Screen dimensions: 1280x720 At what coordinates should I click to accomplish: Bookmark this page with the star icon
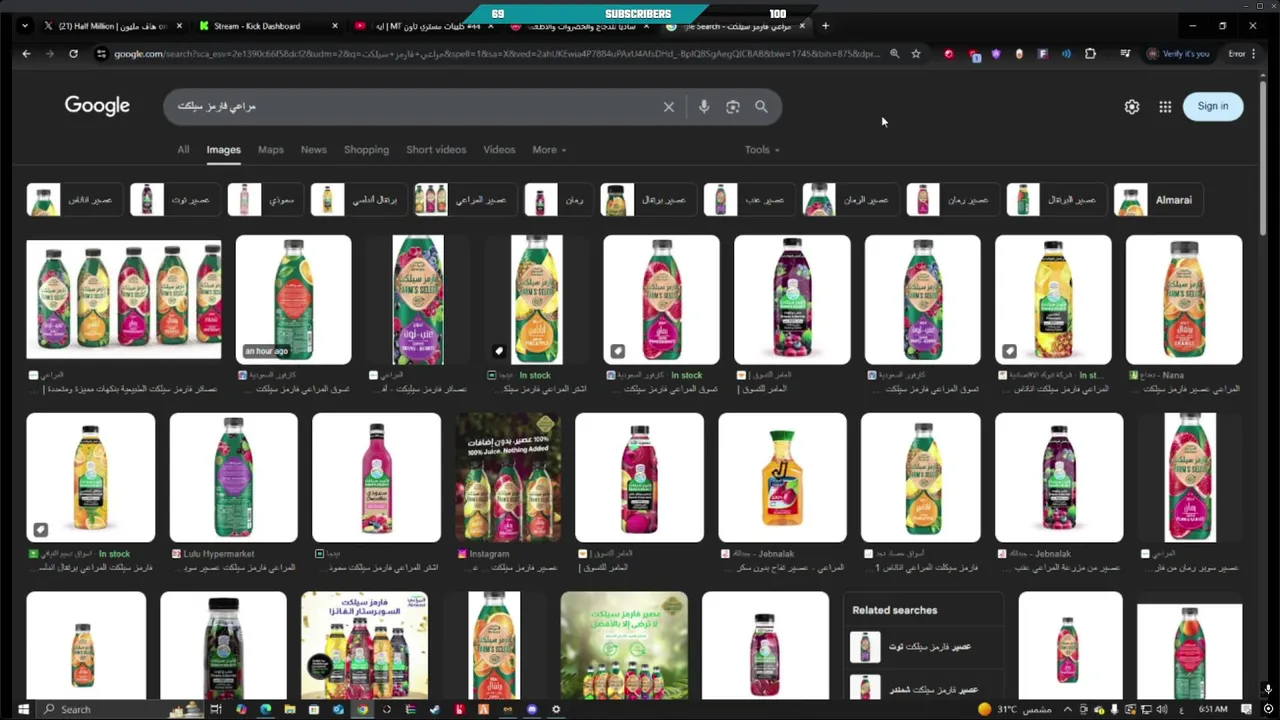coord(916,54)
